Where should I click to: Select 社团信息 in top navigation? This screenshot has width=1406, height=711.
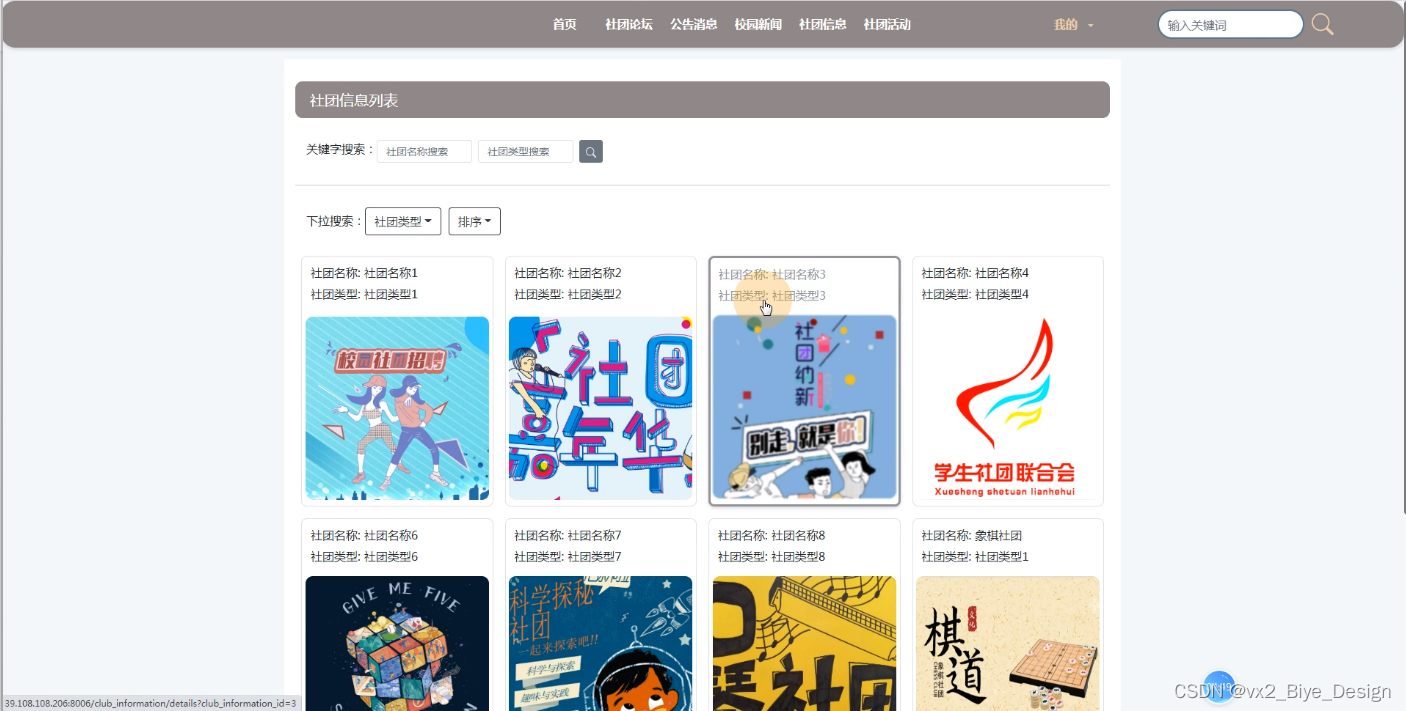[823, 25]
